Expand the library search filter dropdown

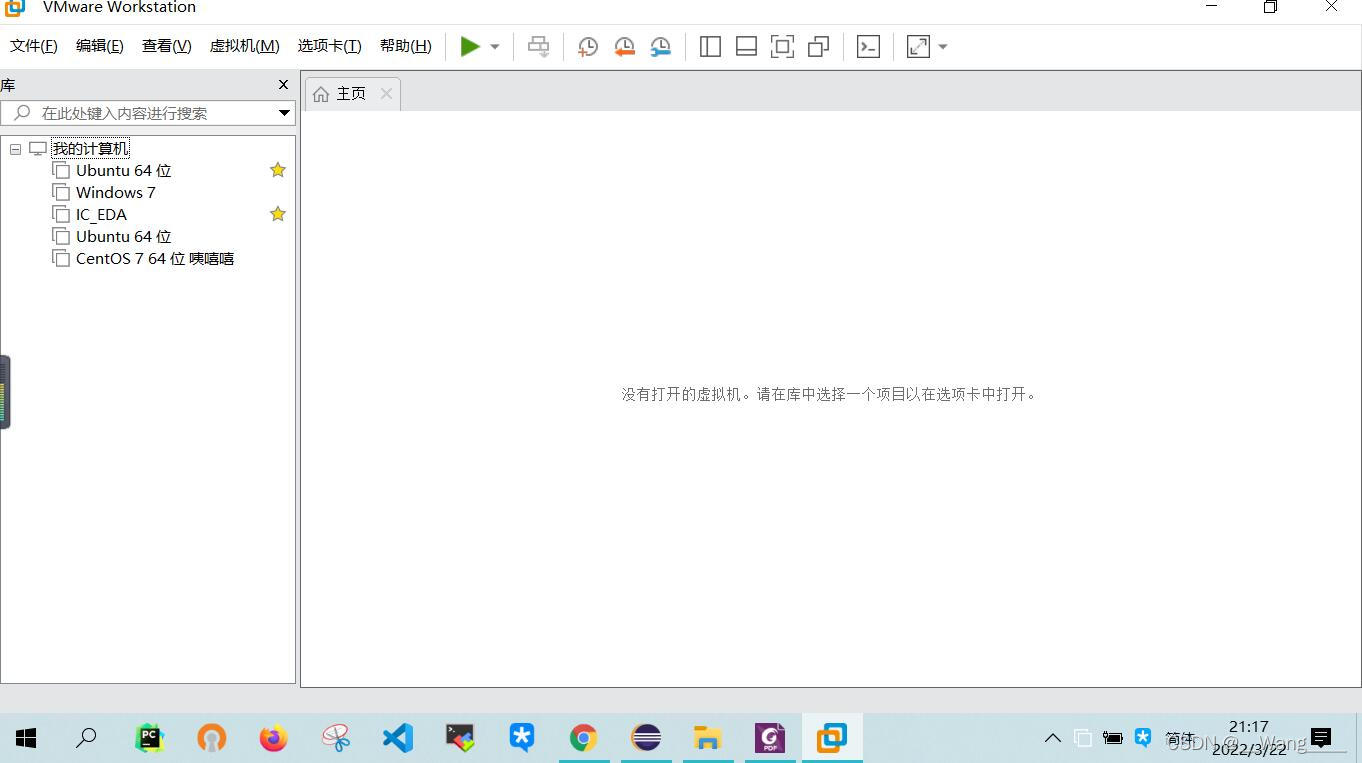pyautogui.click(x=284, y=113)
